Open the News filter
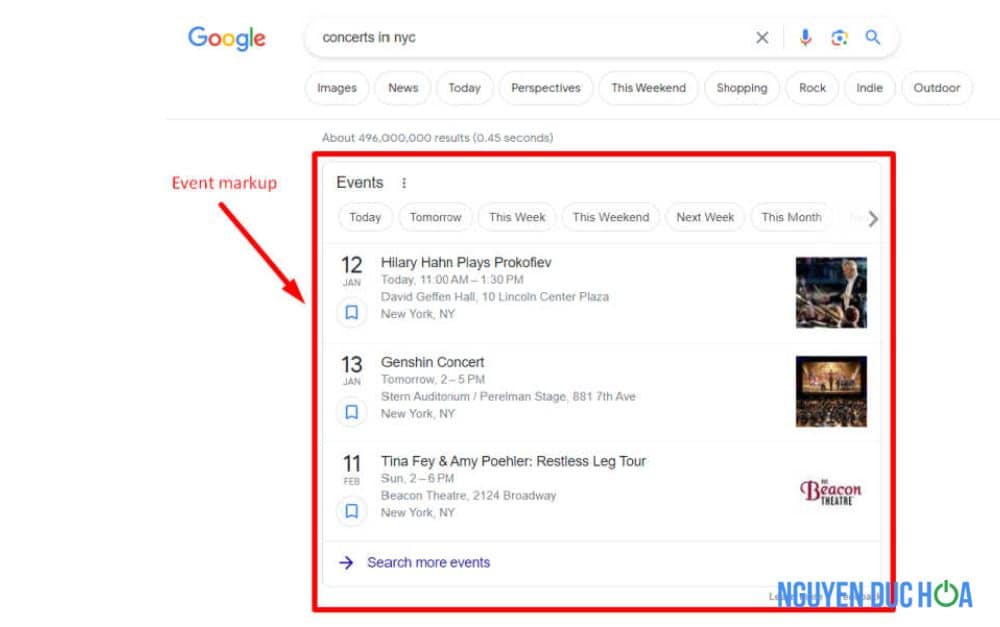Screen dimensions: 1000x627 [x=403, y=88]
